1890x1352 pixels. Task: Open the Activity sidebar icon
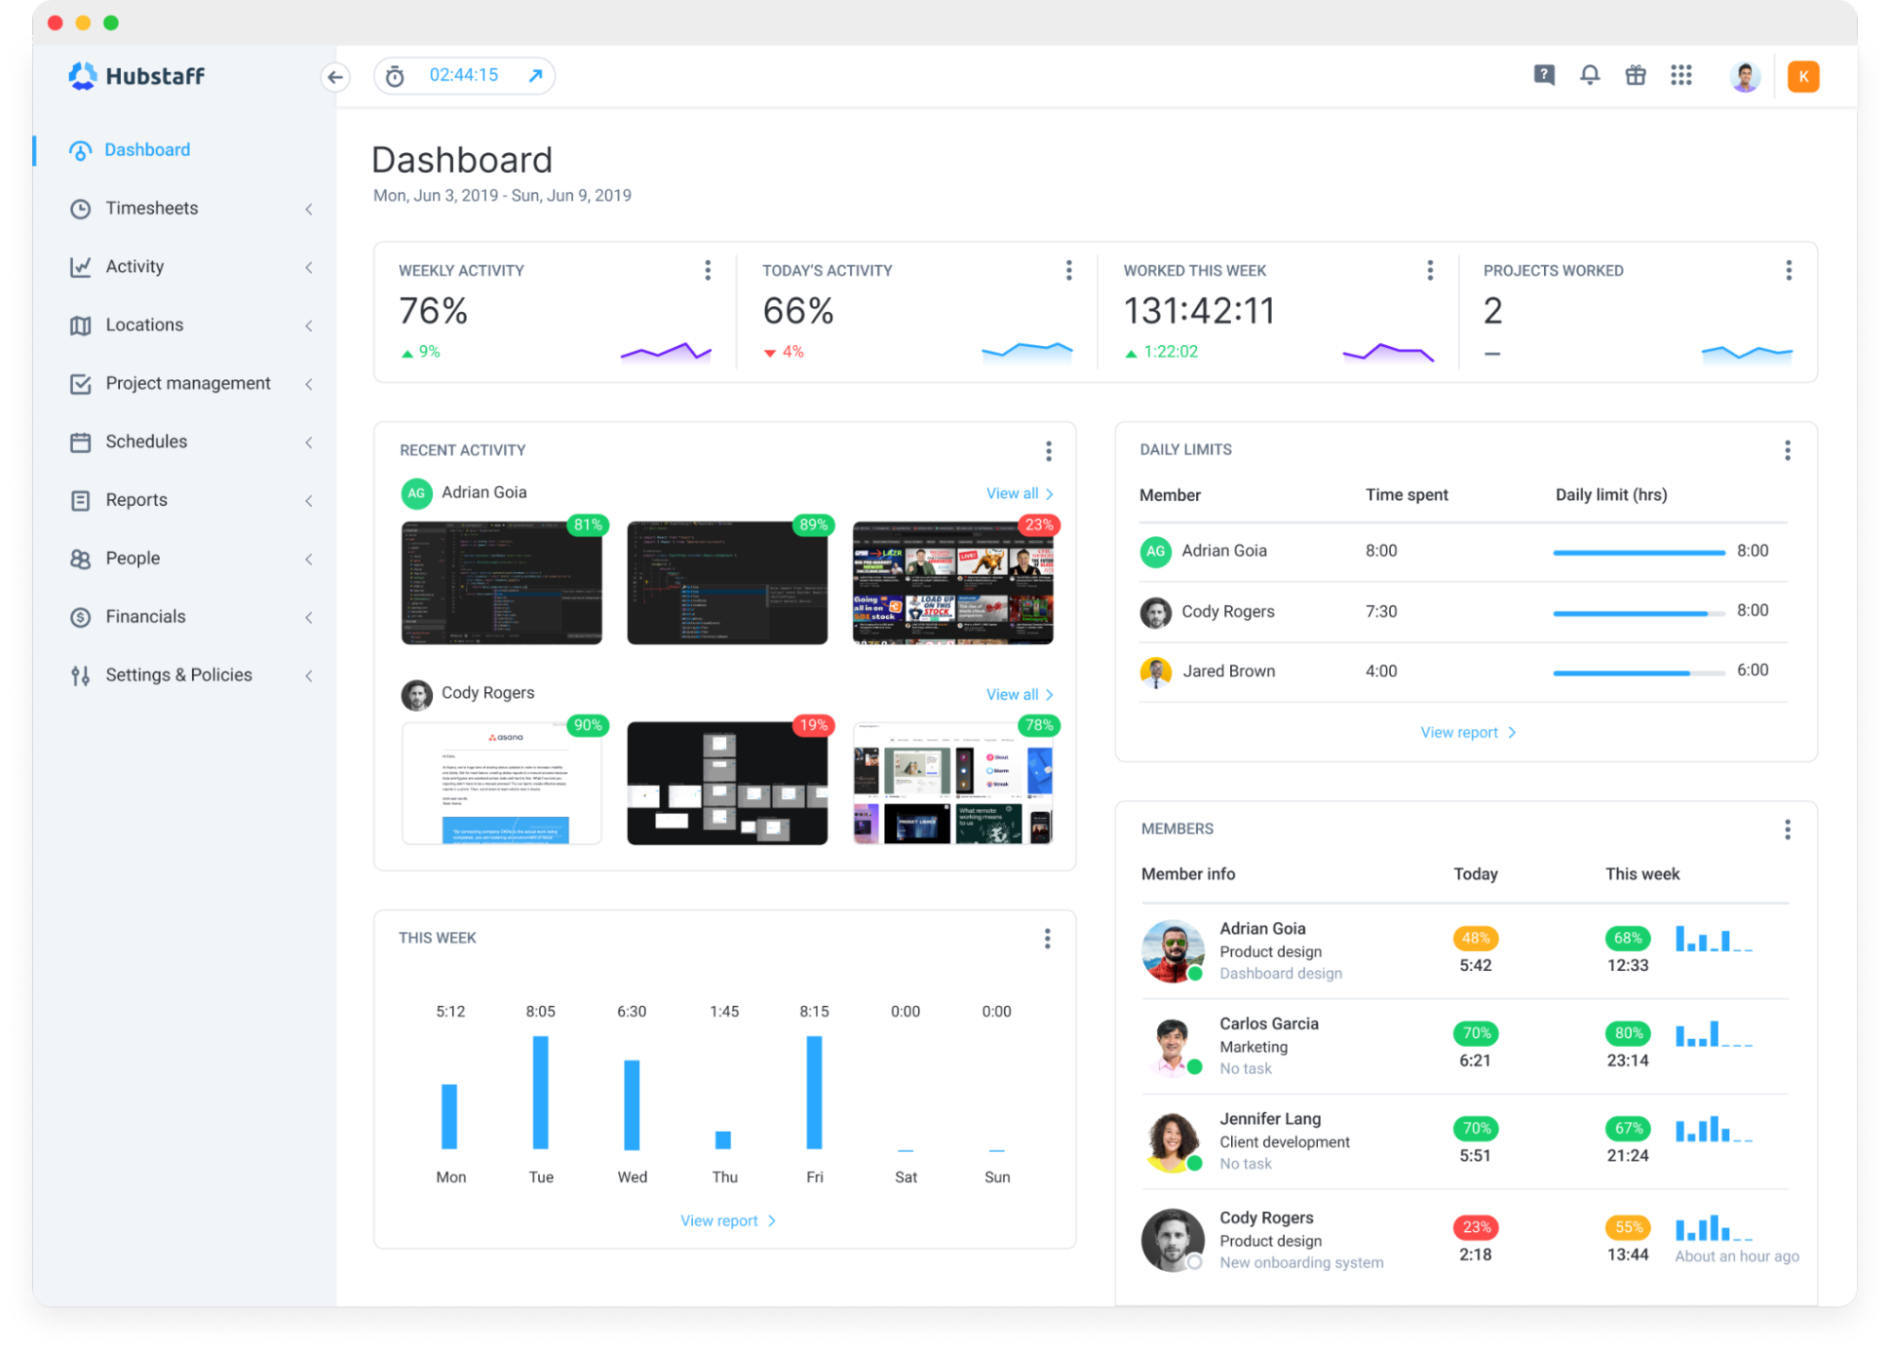(x=81, y=266)
